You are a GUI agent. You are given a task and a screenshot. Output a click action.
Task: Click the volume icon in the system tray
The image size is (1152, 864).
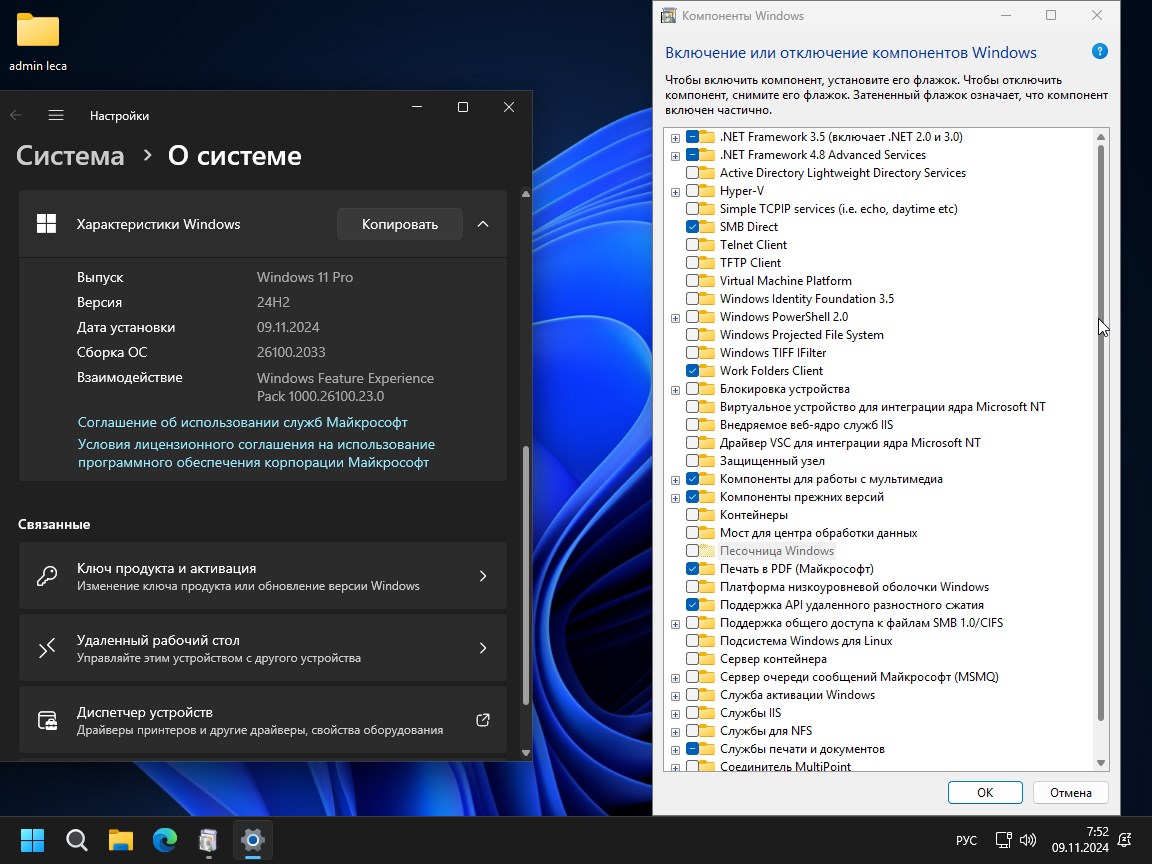click(1028, 840)
